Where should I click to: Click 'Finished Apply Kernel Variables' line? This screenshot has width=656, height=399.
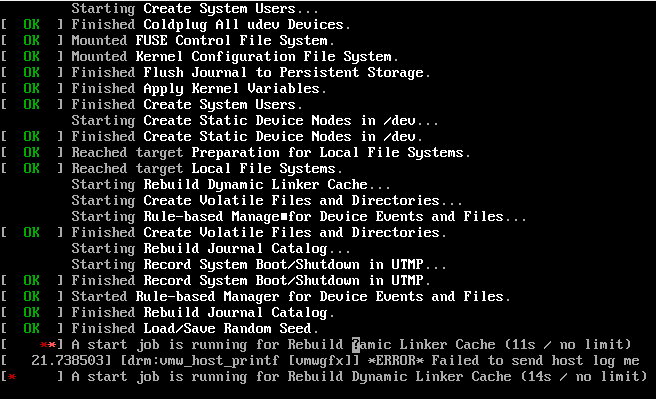click(x=199, y=88)
